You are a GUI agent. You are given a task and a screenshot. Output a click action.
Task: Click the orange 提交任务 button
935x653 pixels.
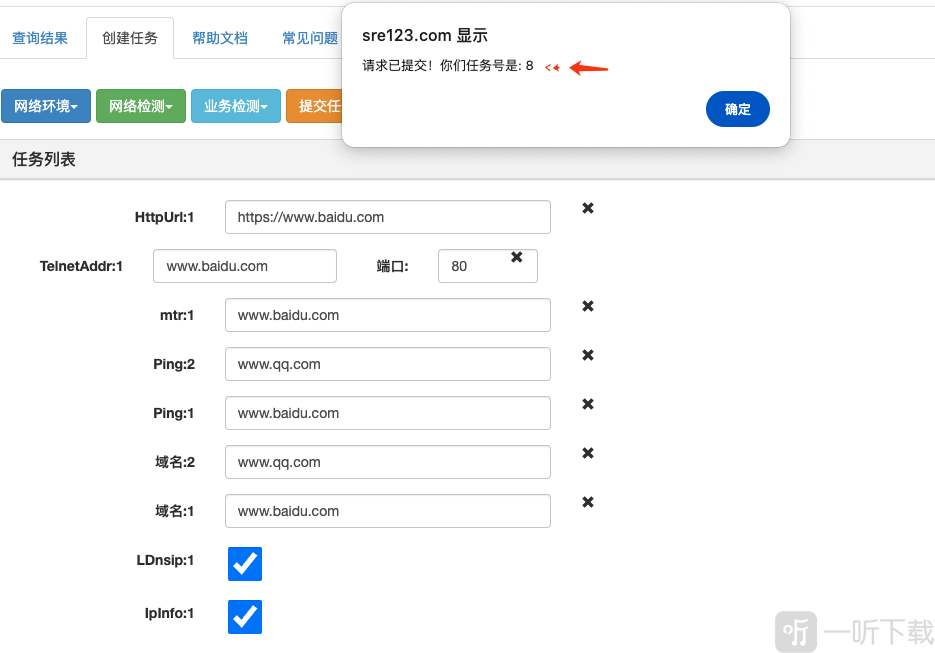[322, 105]
